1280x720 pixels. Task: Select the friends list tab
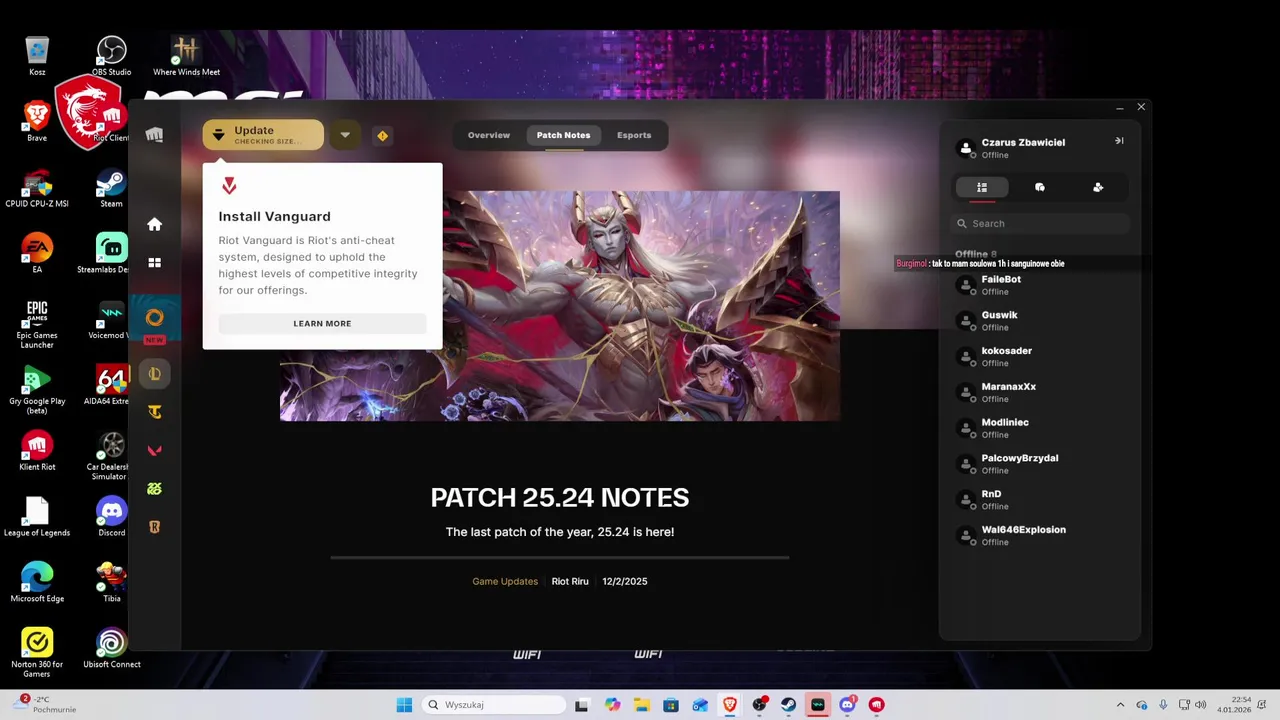[x=982, y=187]
